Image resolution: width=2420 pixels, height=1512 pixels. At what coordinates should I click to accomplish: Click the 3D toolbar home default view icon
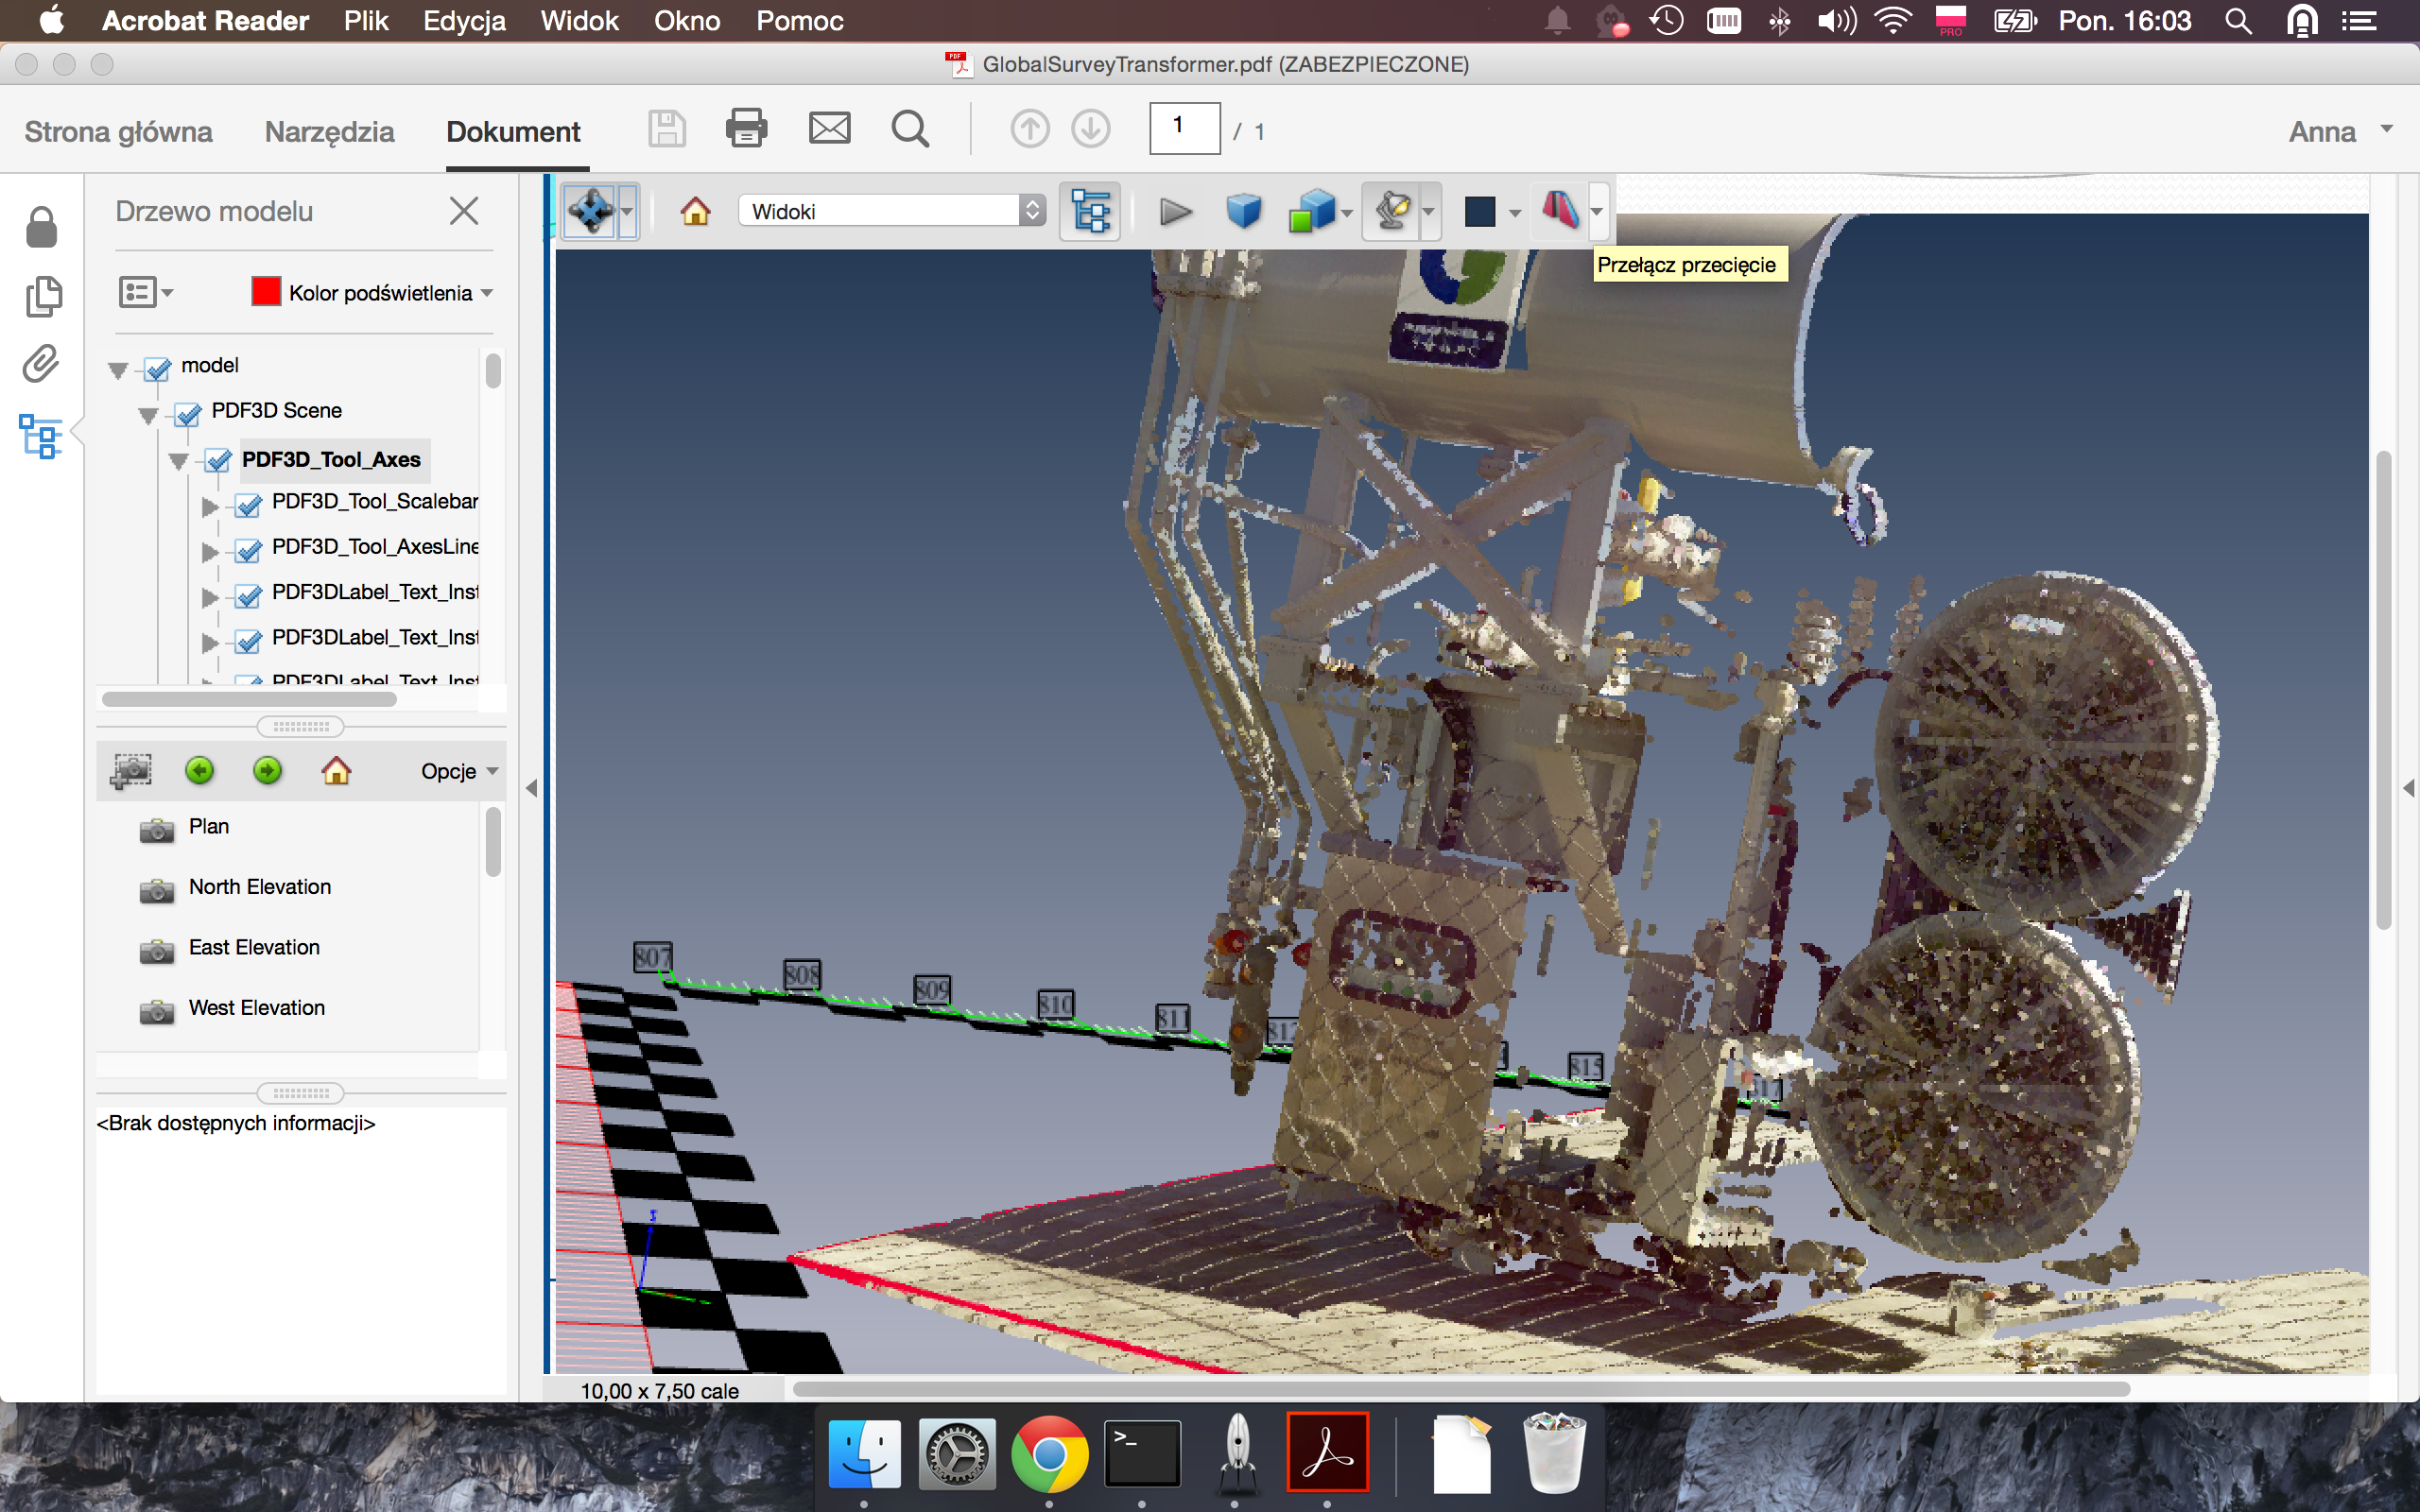695,211
